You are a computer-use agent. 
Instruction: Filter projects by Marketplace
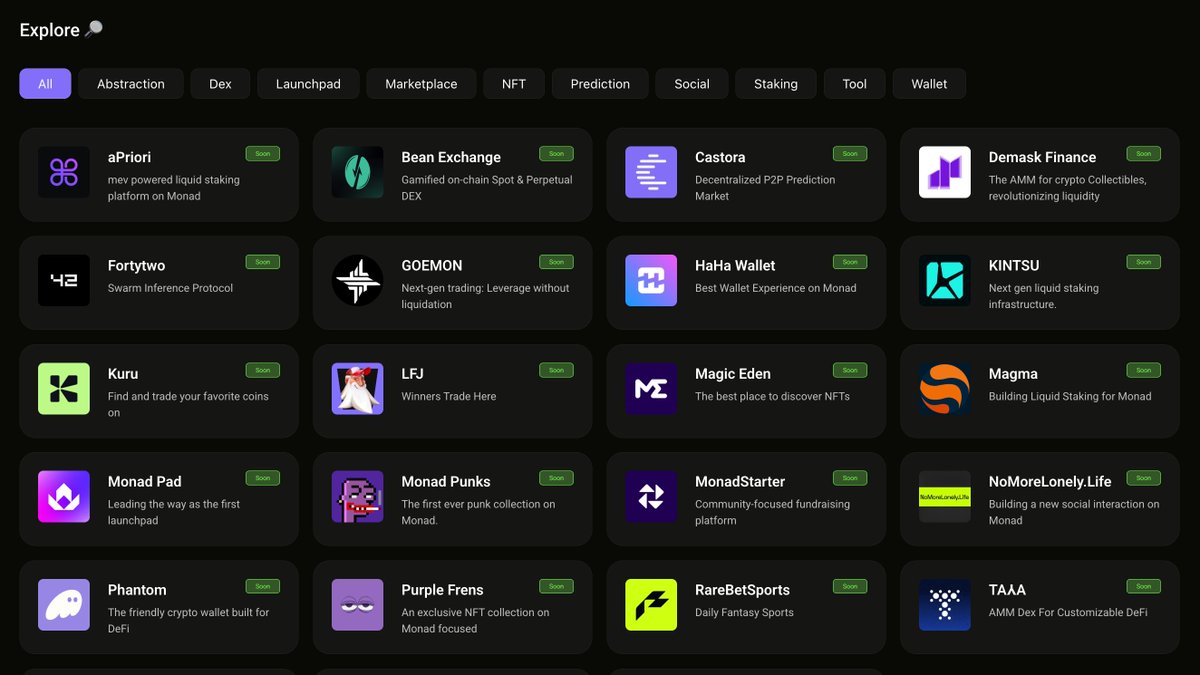[421, 84]
